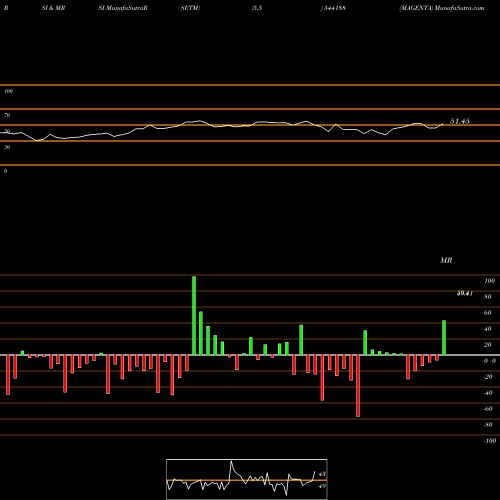Click the MR axis label '-20'

(488, 377)
